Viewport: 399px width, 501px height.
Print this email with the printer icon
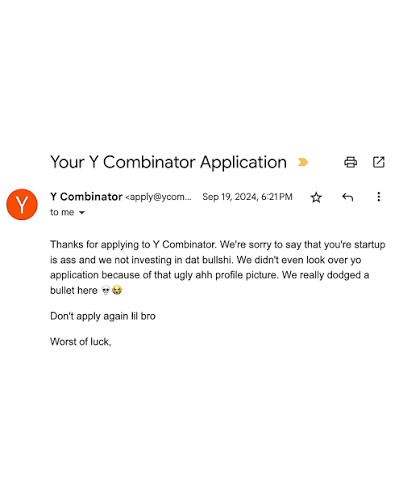click(350, 162)
